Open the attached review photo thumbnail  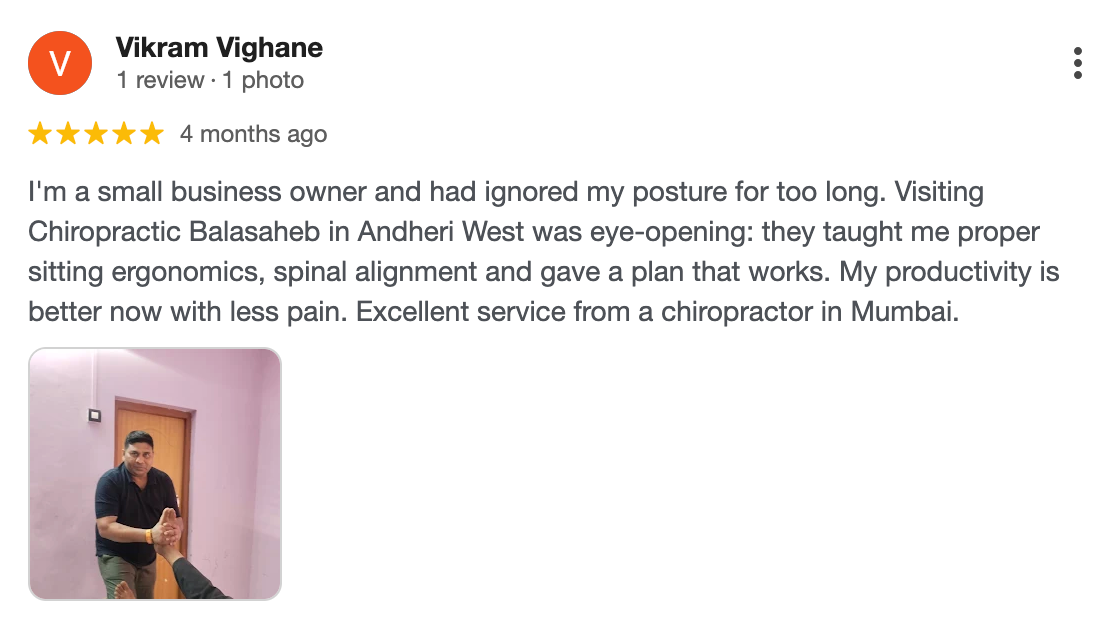(x=155, y=473)
